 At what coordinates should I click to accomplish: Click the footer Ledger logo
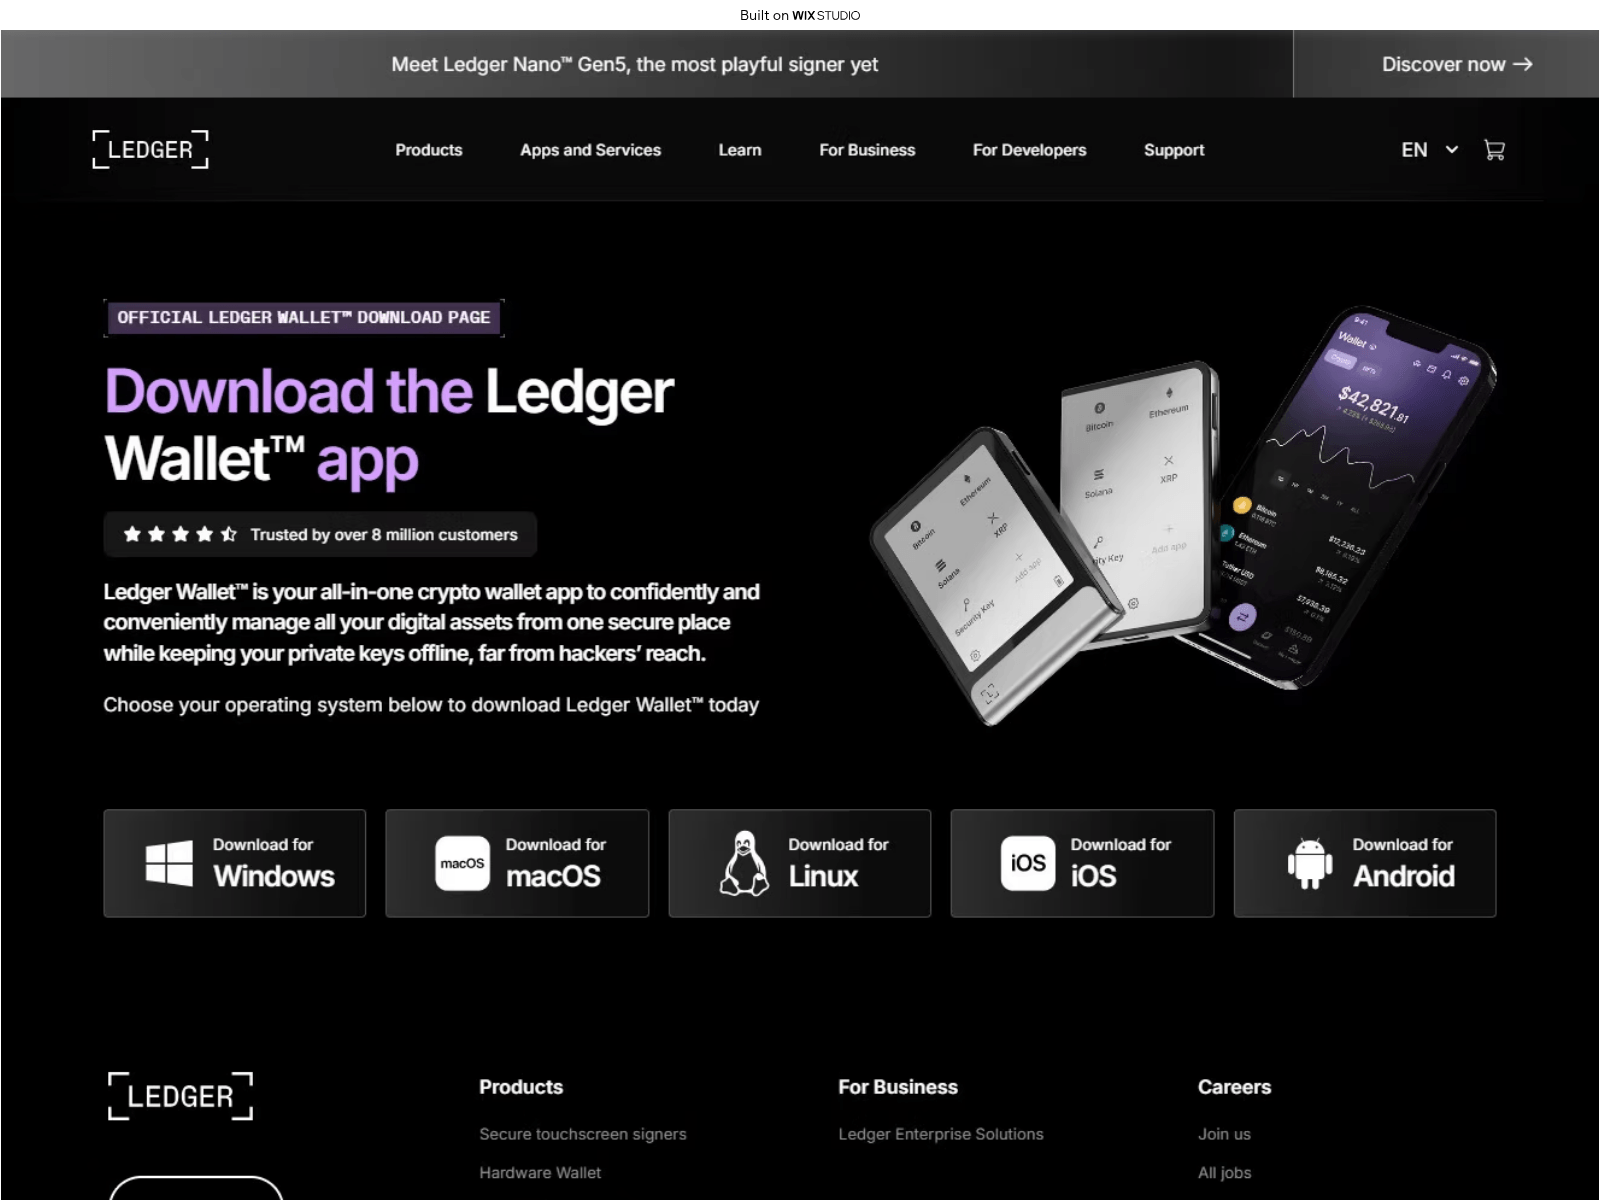pyautogui.click(x=180, y=1096)
